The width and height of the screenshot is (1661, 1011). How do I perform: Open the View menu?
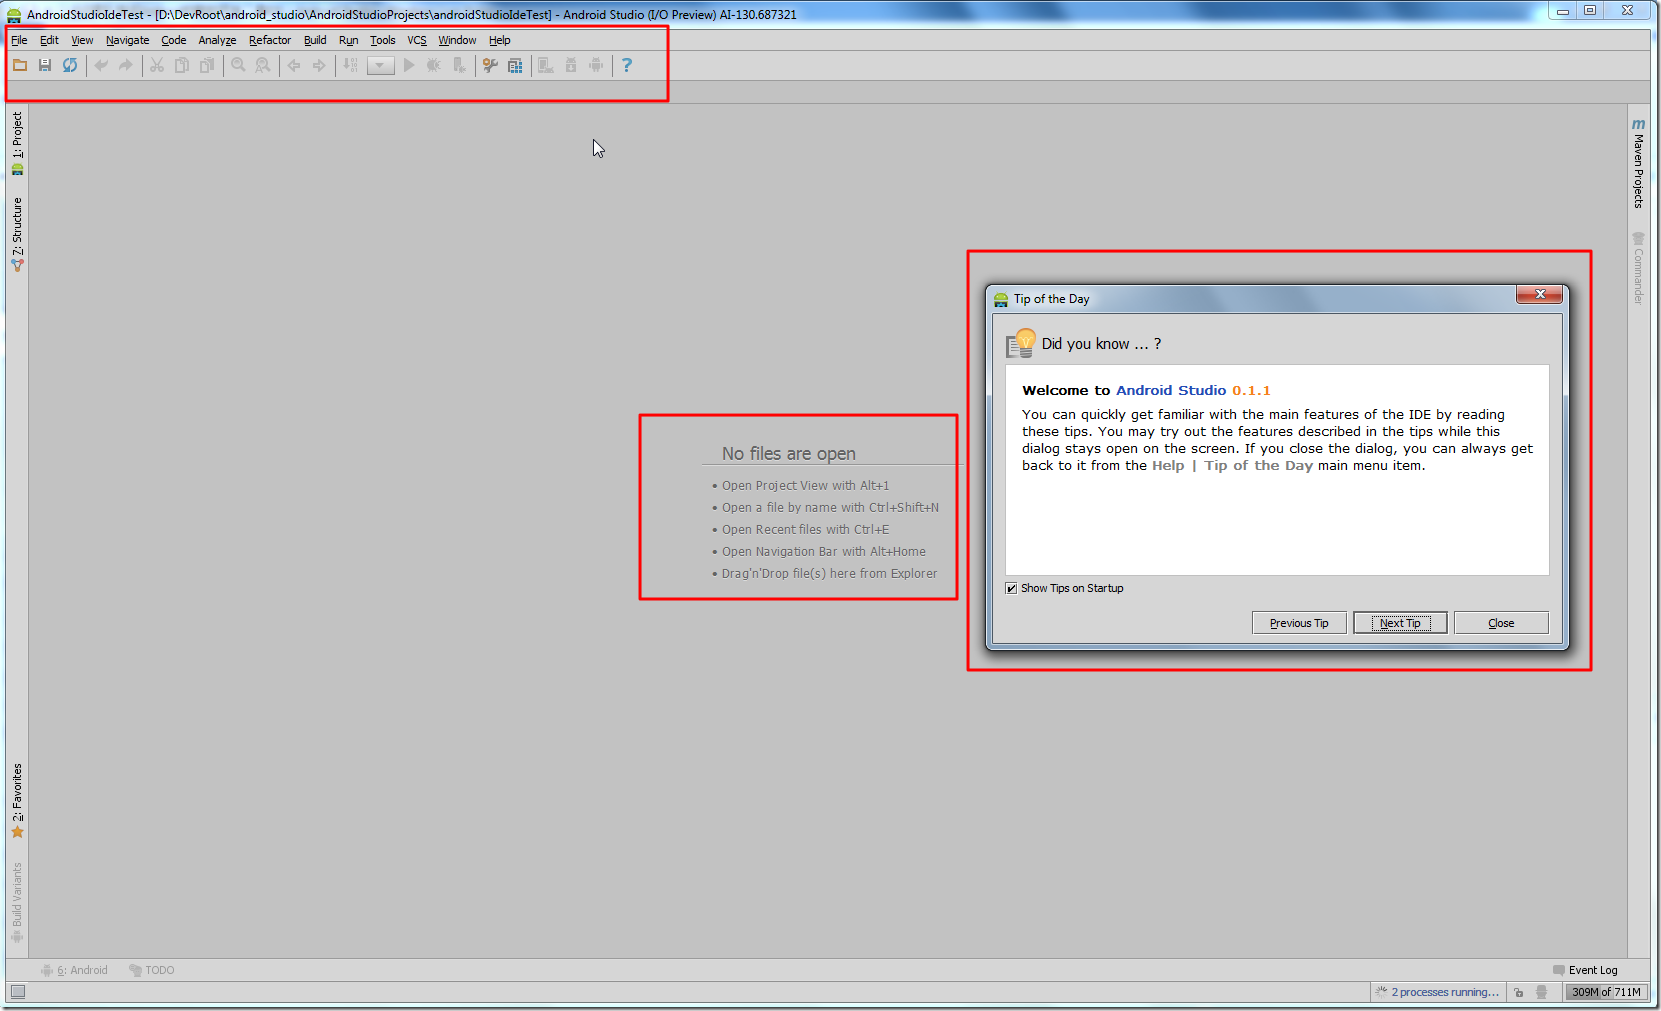[x=82, y=40]
